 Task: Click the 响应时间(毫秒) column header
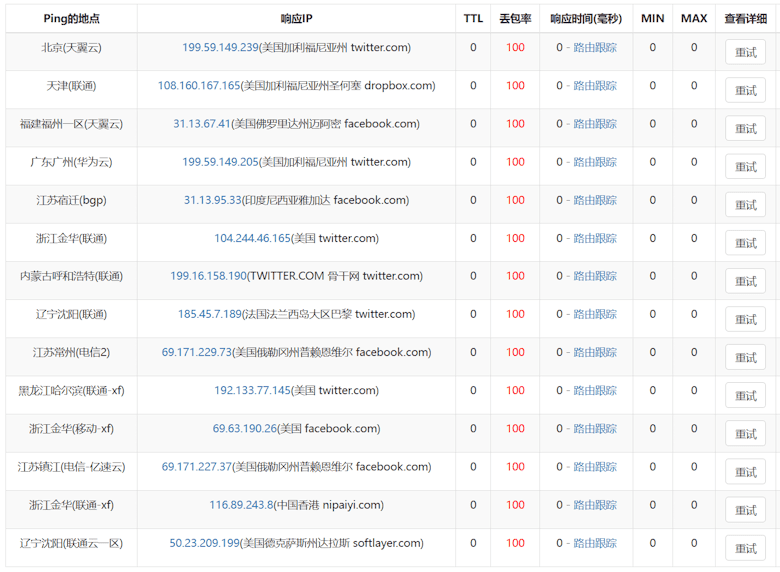point(586,18)
